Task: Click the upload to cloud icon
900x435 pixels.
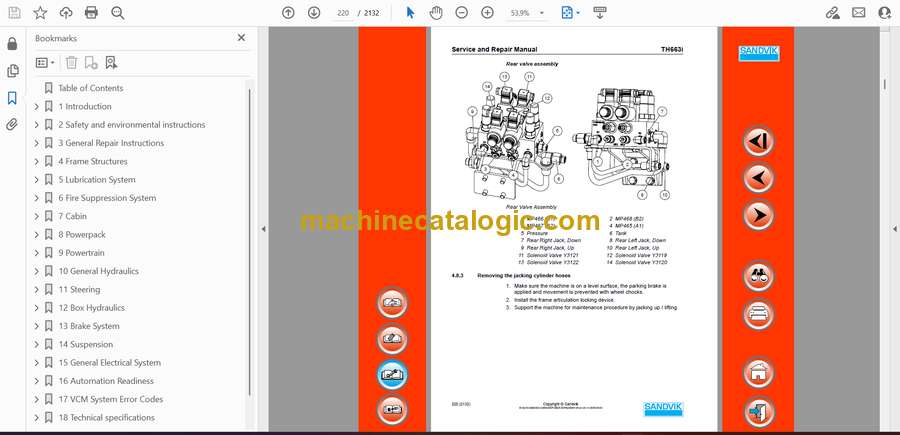Action: (x=66, y=13)
